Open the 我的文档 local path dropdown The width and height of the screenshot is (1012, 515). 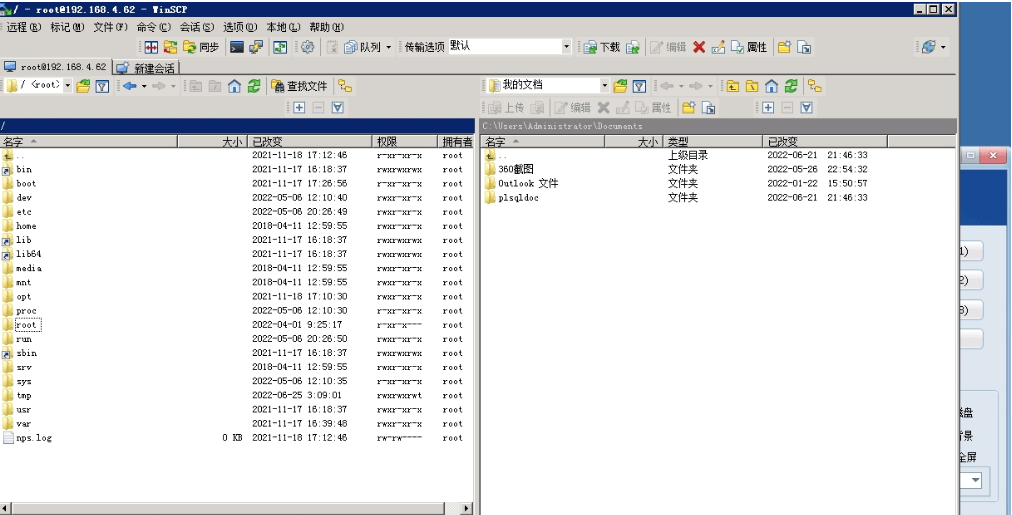click(x=605, y=86)
